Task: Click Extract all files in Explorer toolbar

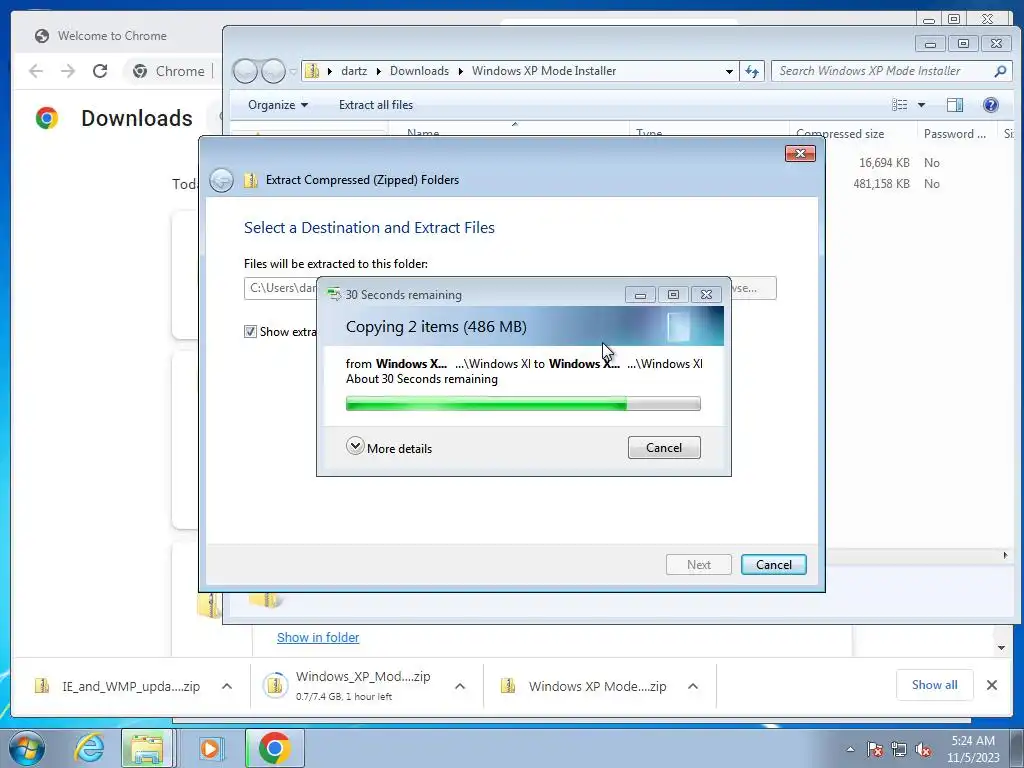Action: pyautogui.click(x=376, y=104)
